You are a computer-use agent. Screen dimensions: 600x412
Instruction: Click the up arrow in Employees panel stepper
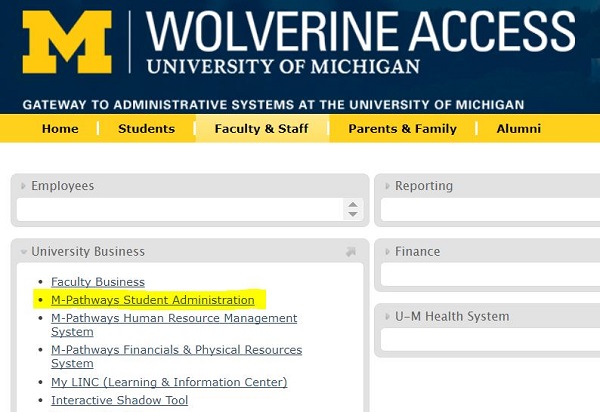pos(353,205)
